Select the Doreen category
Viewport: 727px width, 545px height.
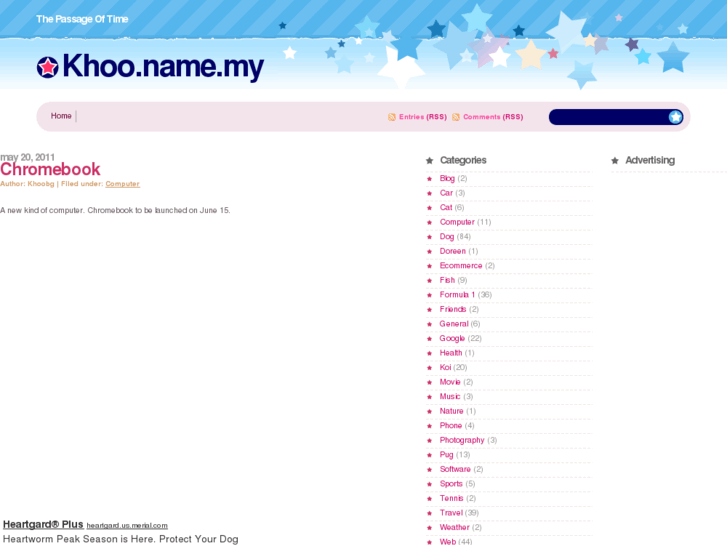click(453, 251)
